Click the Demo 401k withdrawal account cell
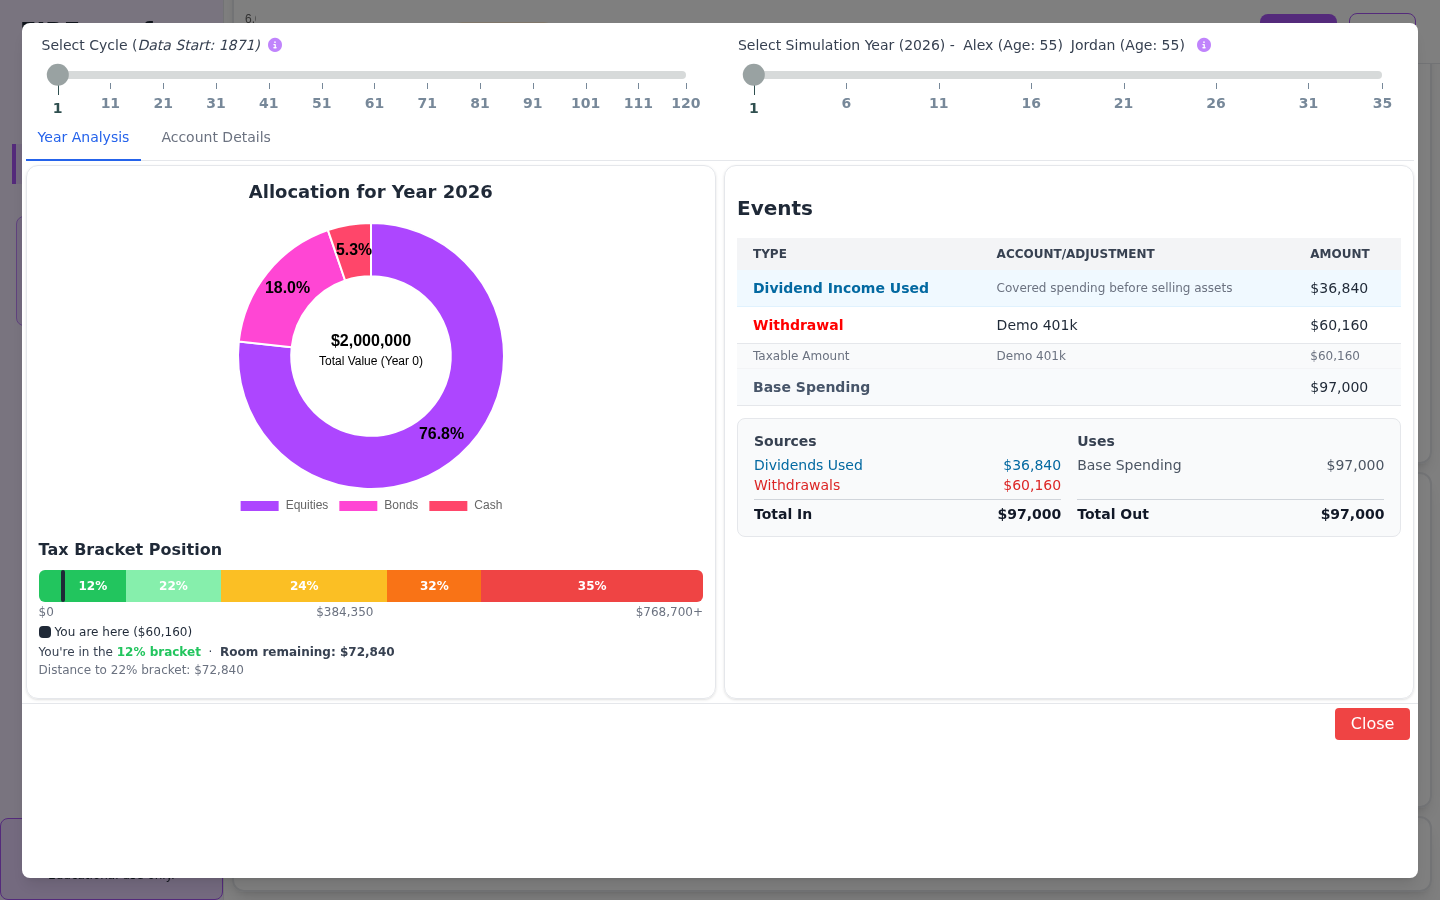This screenshot has height=900, width=1440. pos(1037,325)
